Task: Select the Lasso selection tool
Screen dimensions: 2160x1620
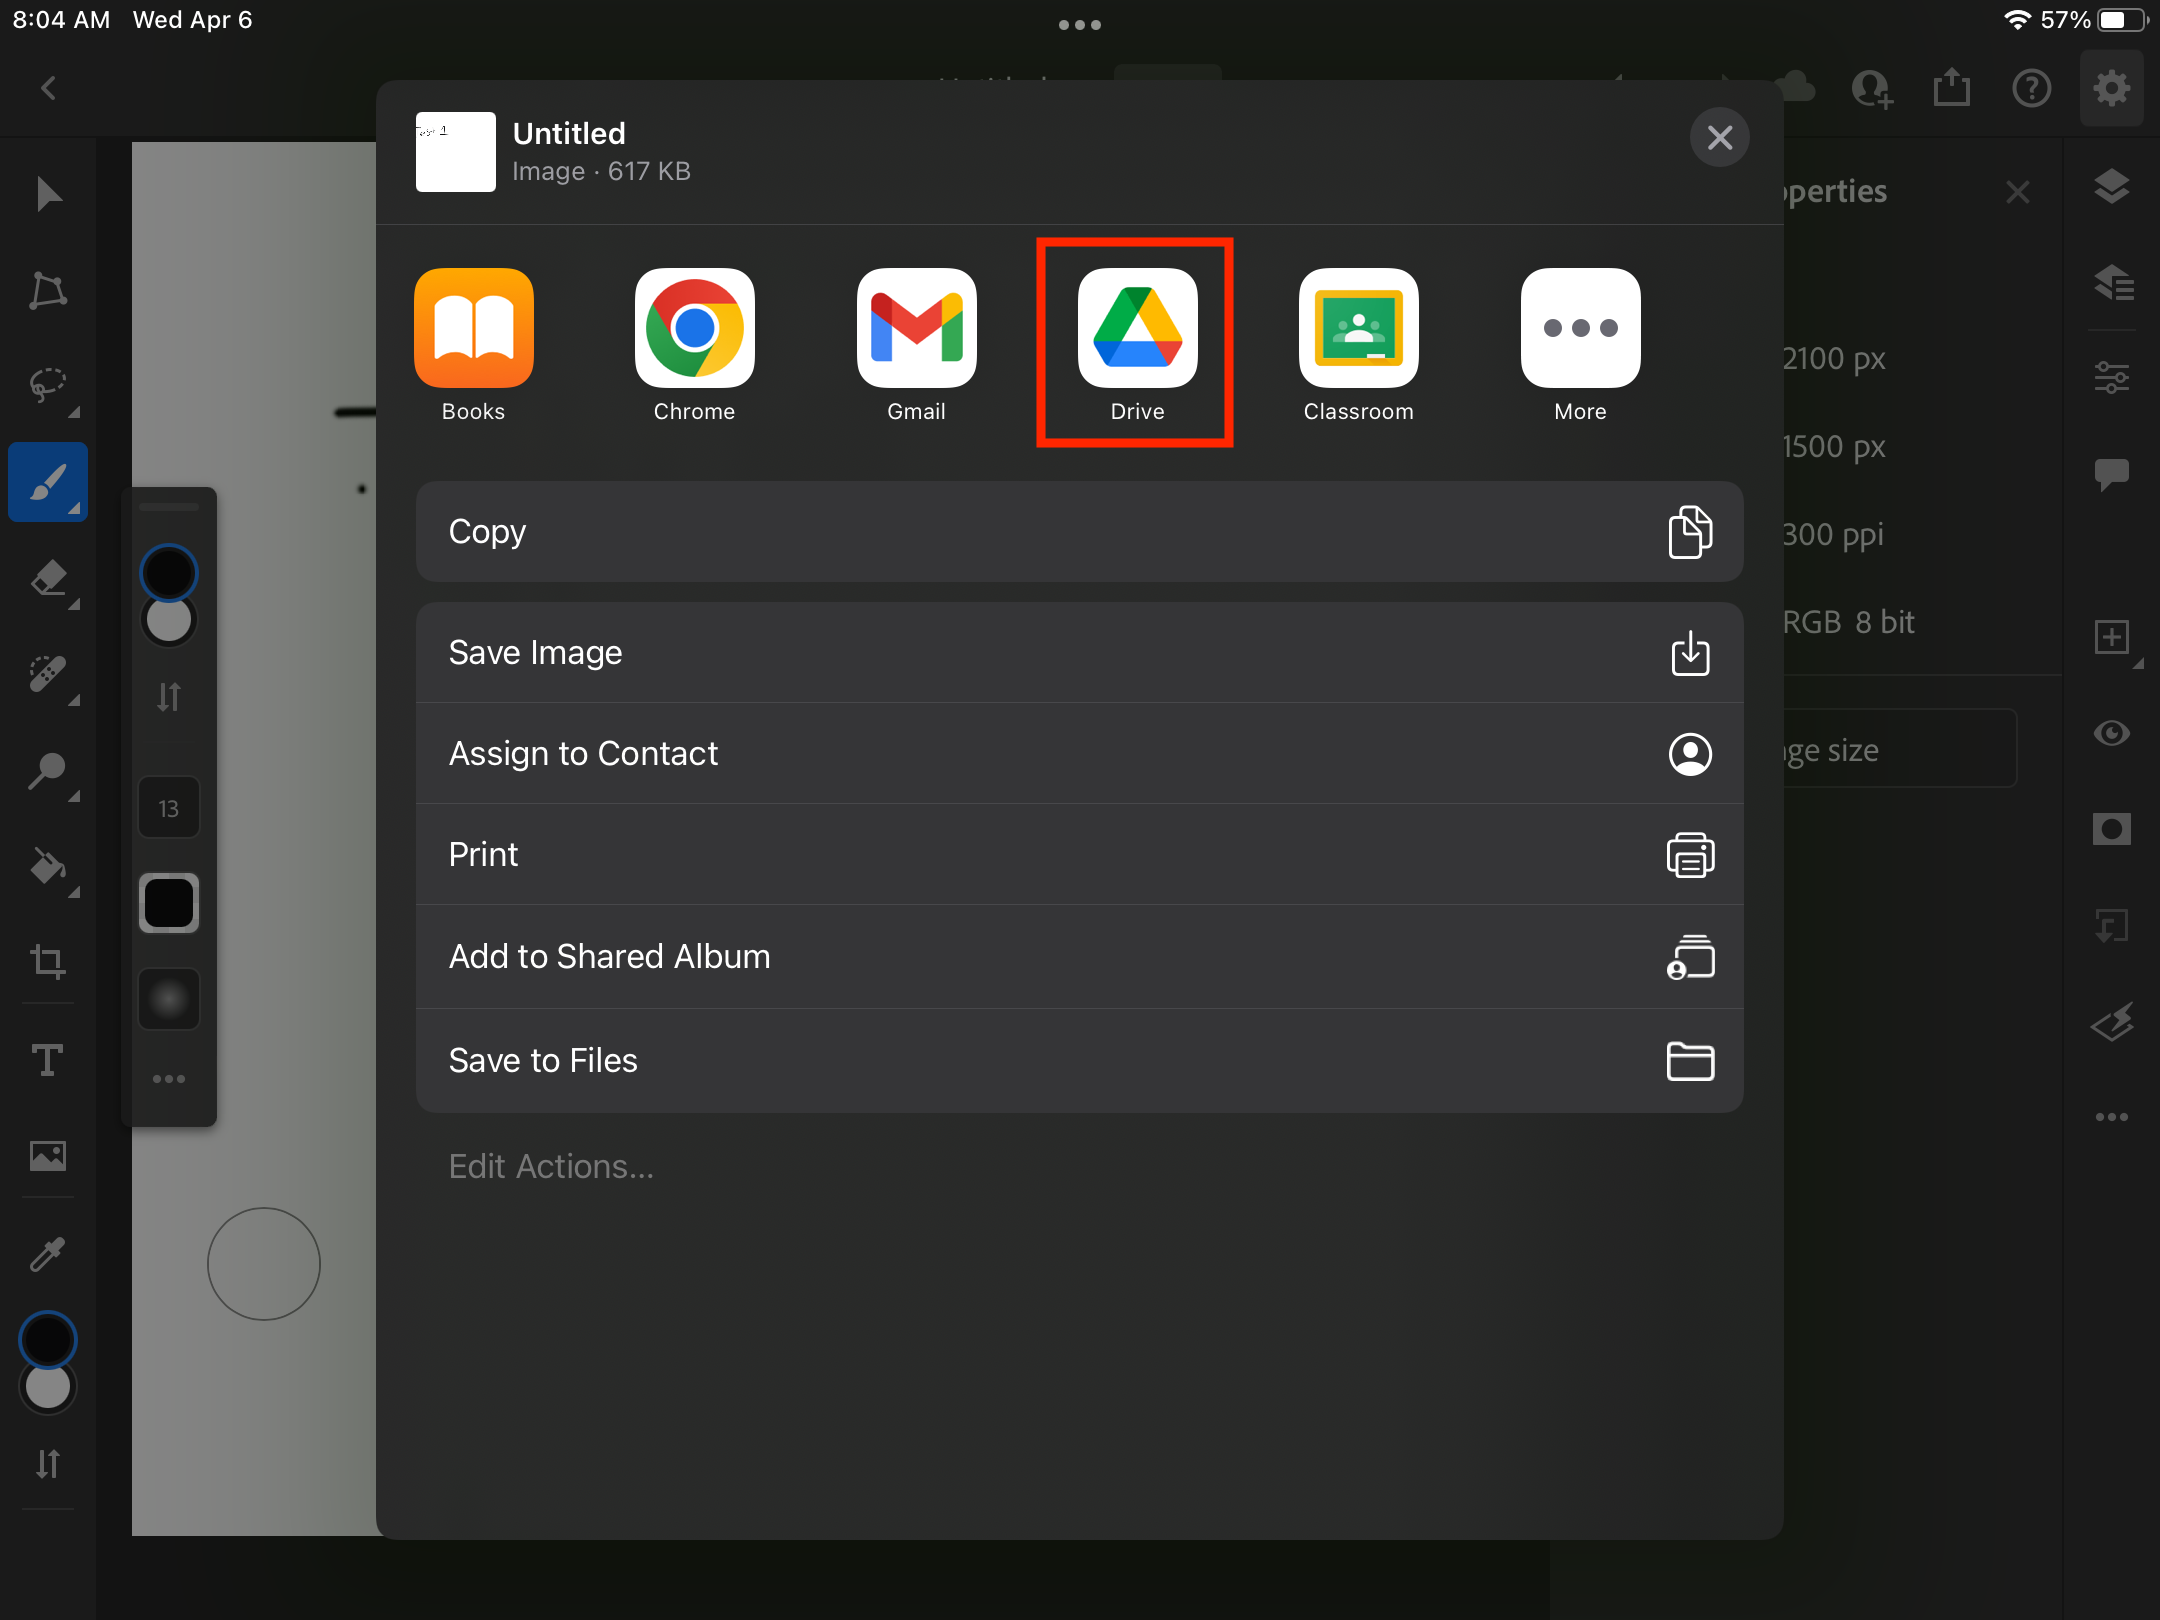Action: (x=47, y=386)
